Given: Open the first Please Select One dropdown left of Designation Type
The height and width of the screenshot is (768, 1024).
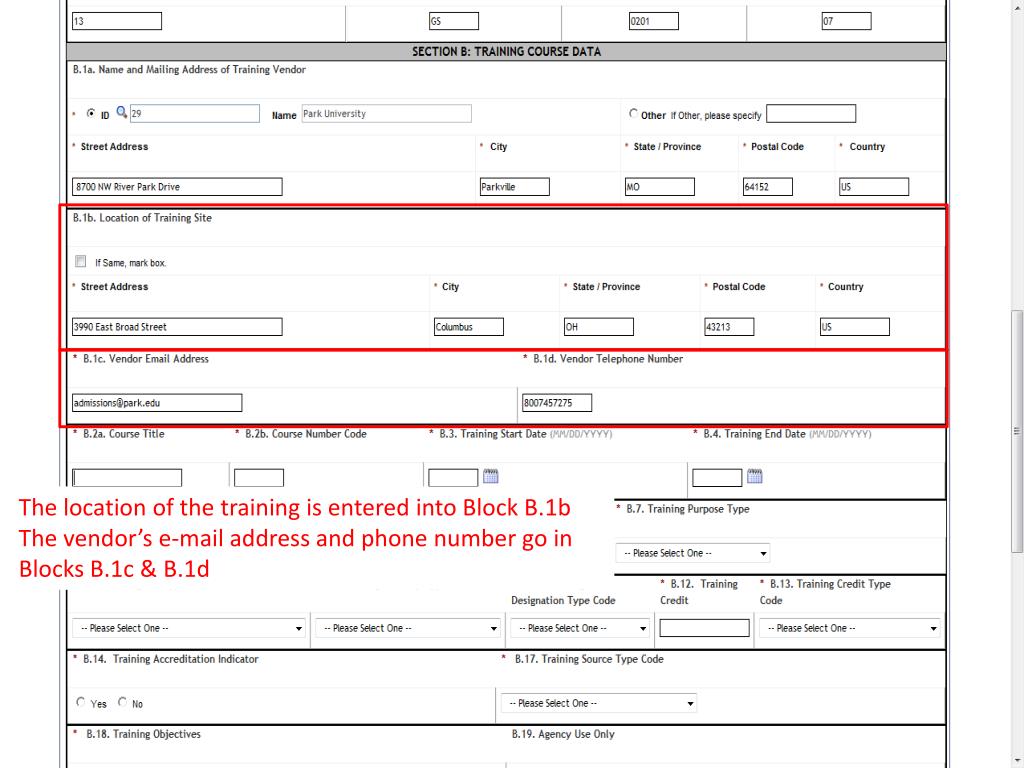Looking at the screenshot, I should tap(189, 628).
